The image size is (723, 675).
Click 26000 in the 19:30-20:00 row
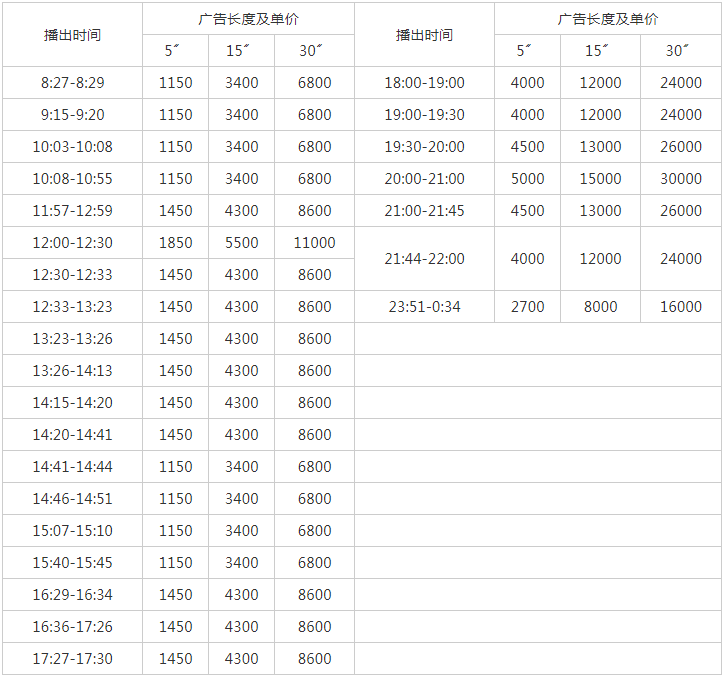pos(681,147)
